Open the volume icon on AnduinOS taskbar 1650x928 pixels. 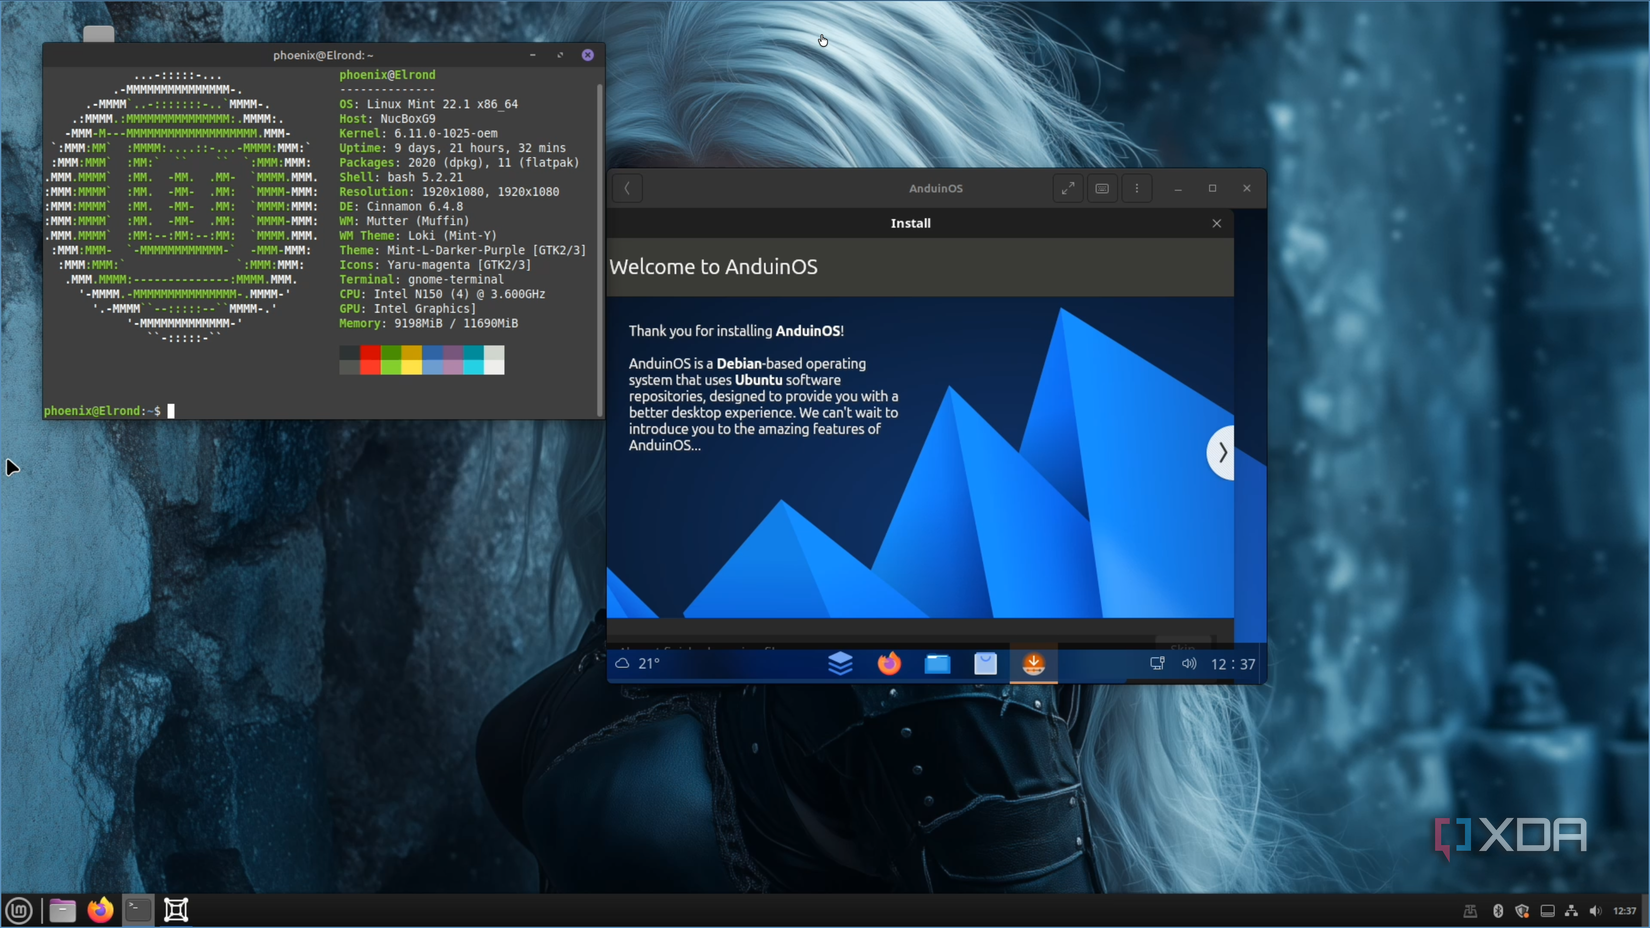click(x=1189, y=663)
